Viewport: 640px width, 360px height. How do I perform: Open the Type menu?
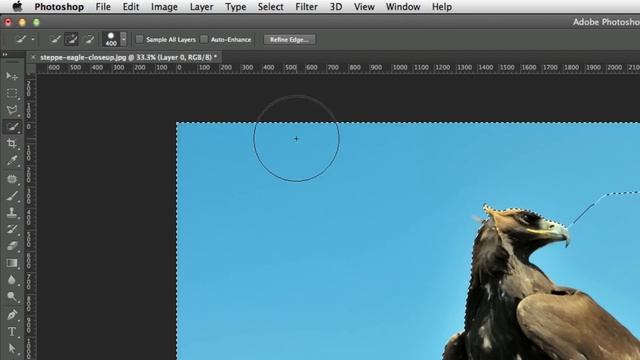point(236,7)
